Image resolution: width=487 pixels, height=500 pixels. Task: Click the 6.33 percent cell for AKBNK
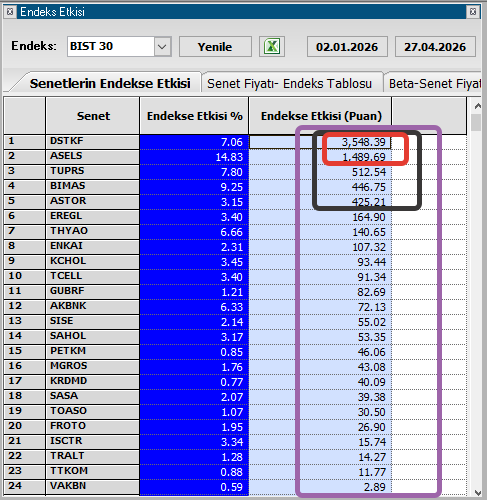pos(194,307)
